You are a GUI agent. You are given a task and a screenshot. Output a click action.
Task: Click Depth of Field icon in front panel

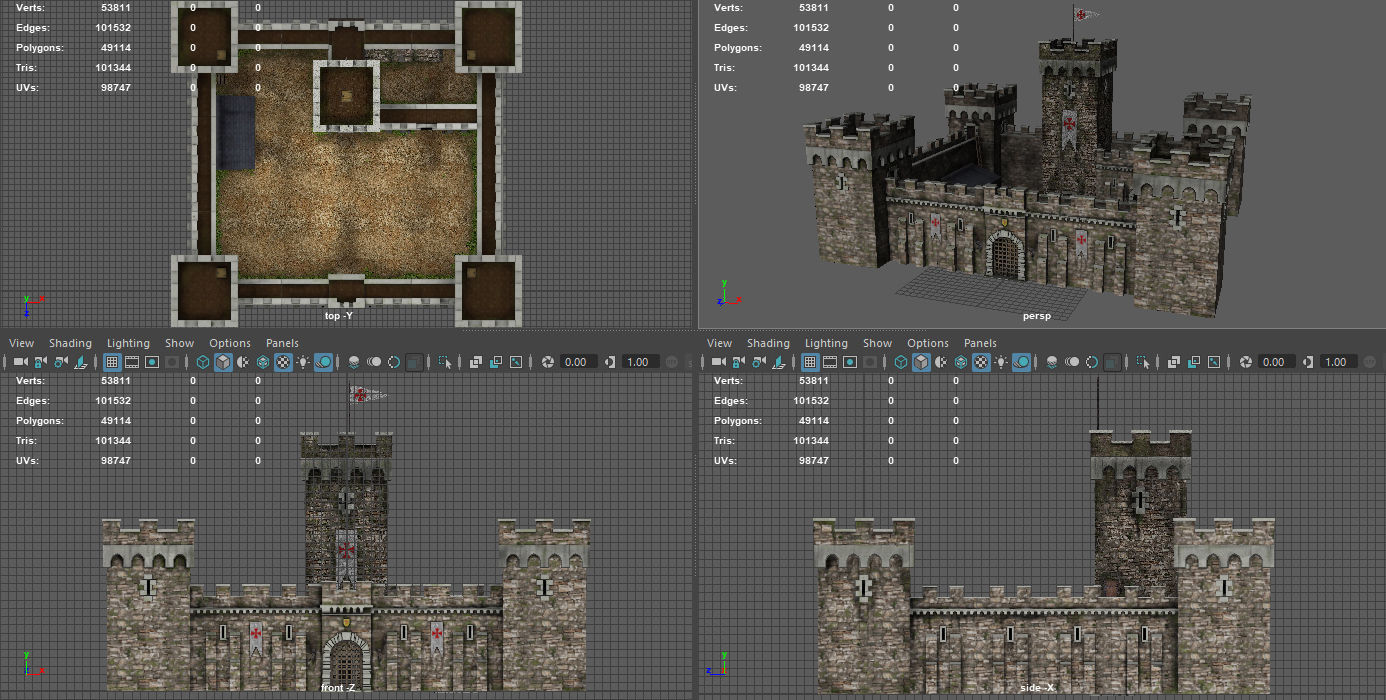(x=414, y=362)
